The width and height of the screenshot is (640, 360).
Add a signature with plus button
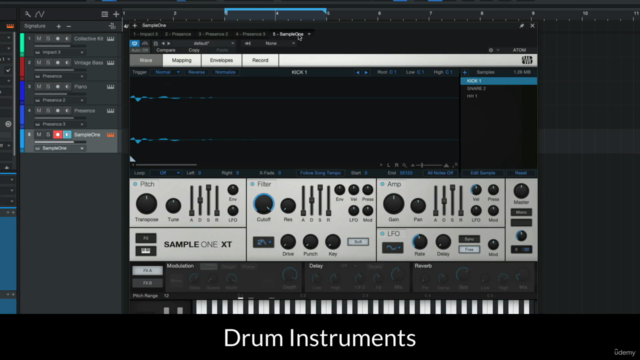(x=59, y=26)
